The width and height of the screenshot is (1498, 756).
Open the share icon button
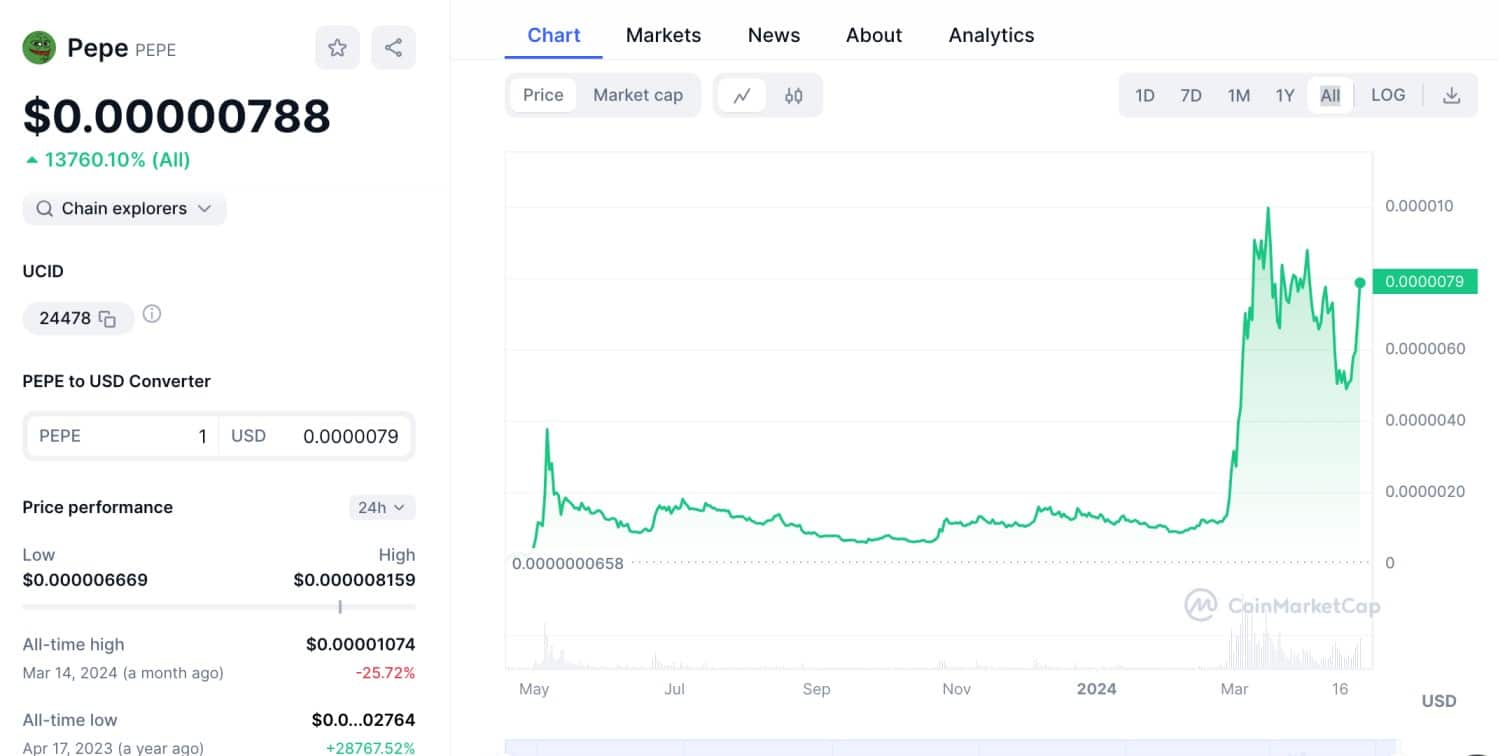tap(393, 47)
